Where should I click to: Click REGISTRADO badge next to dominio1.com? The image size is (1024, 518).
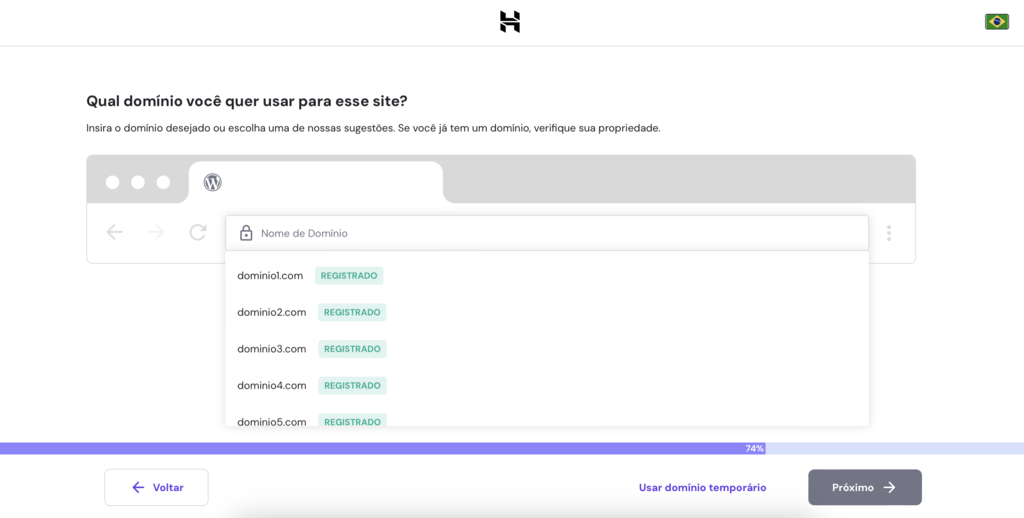(349, 276)
